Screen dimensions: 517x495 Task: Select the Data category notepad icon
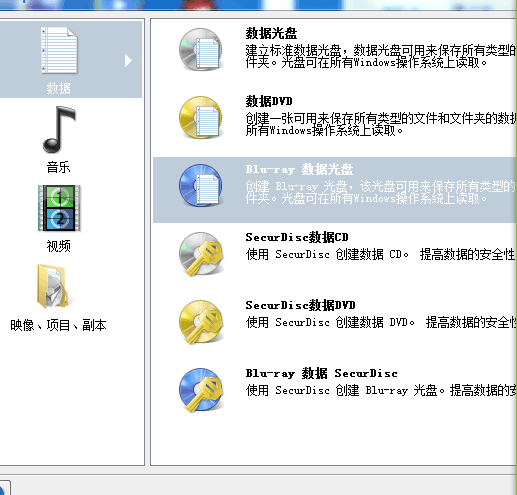pos(59,50)
